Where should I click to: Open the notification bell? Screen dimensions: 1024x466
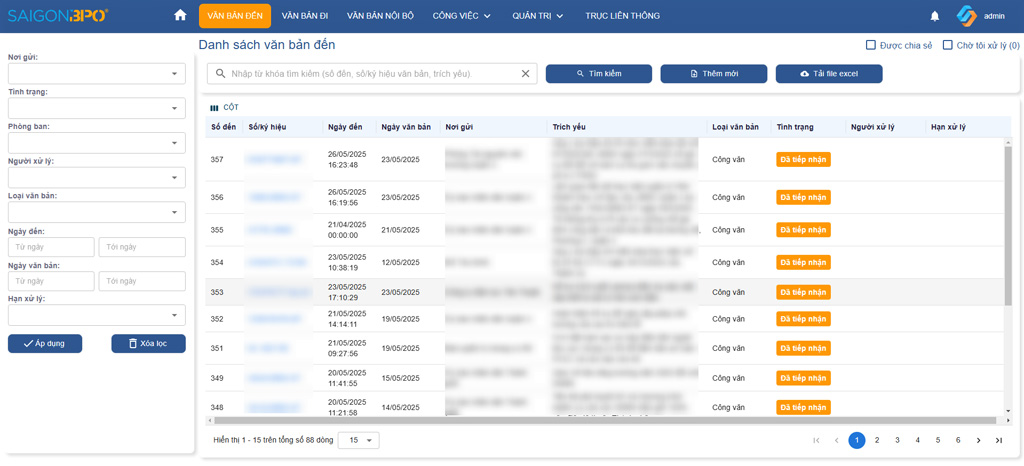[x=935, y=16]
